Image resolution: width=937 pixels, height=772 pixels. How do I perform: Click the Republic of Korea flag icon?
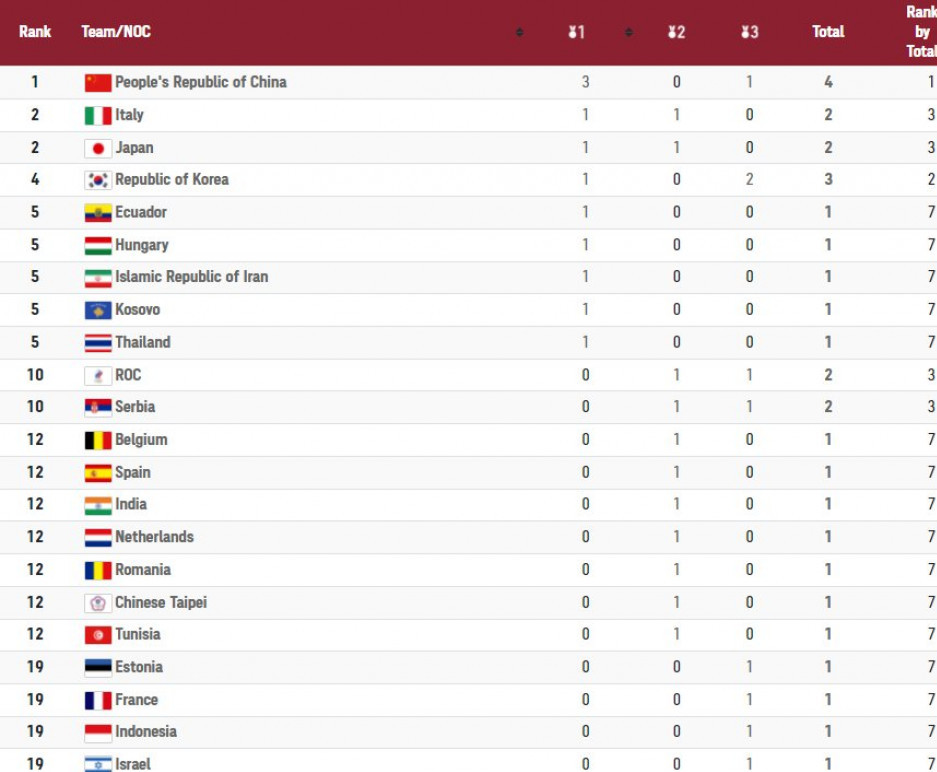tap(98, 180)
